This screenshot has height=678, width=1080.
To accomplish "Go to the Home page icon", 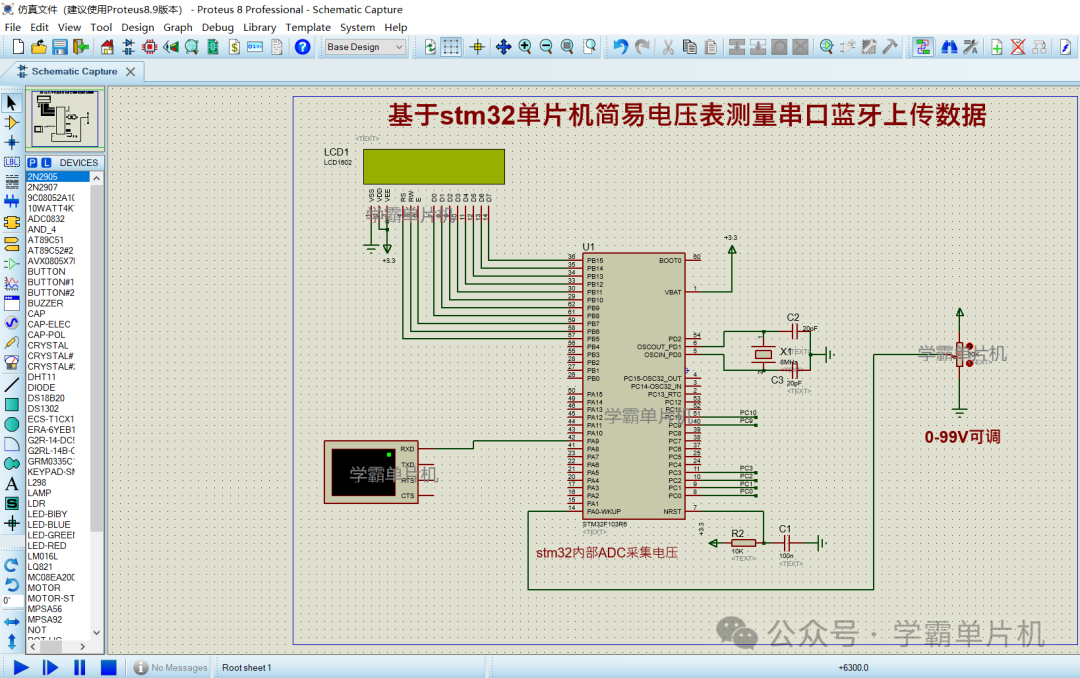I will click(x=107, y=47).
